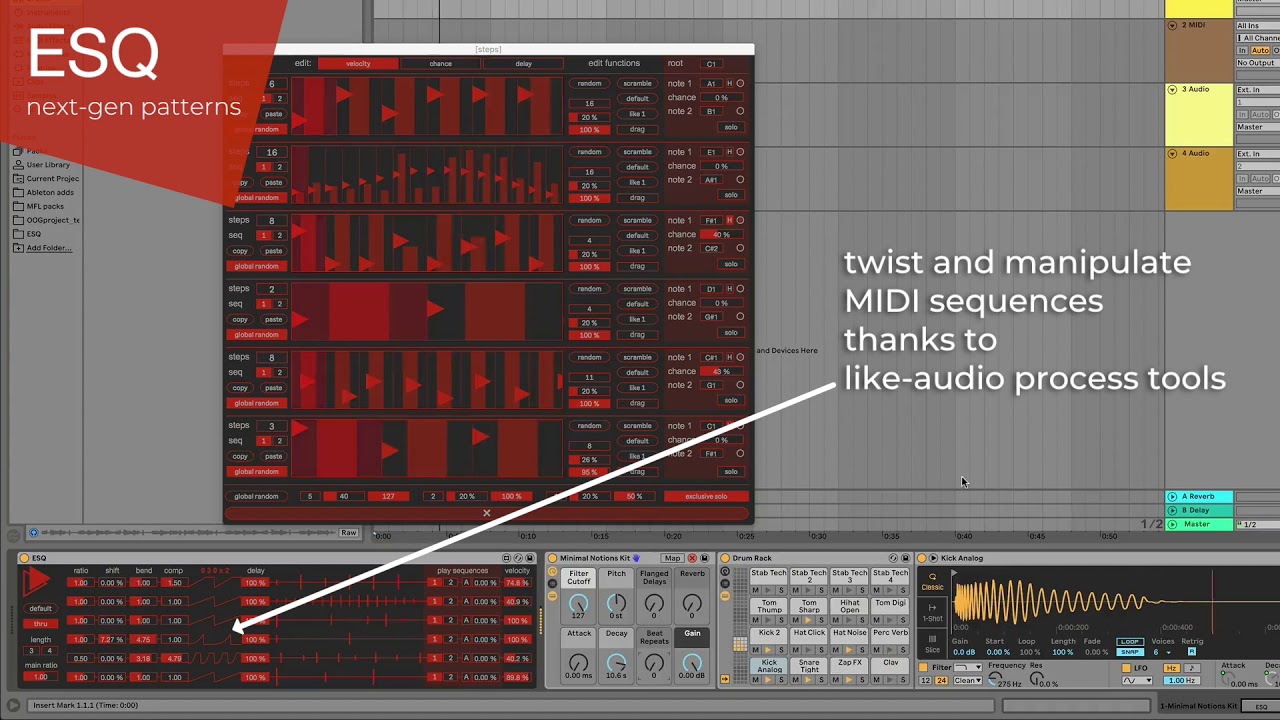Viewport: 1280px width, 720px height.
Task: Unfold the A Reverb return track
Action: point(1172,496)
